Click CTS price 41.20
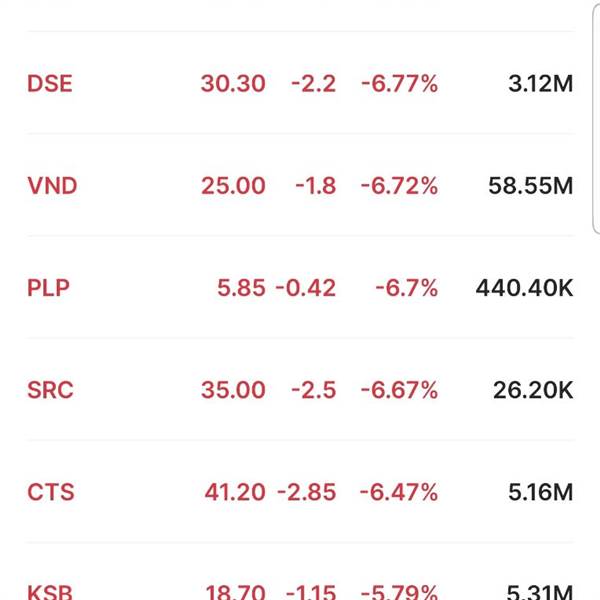The image size is (600, 600). [235, 492]
